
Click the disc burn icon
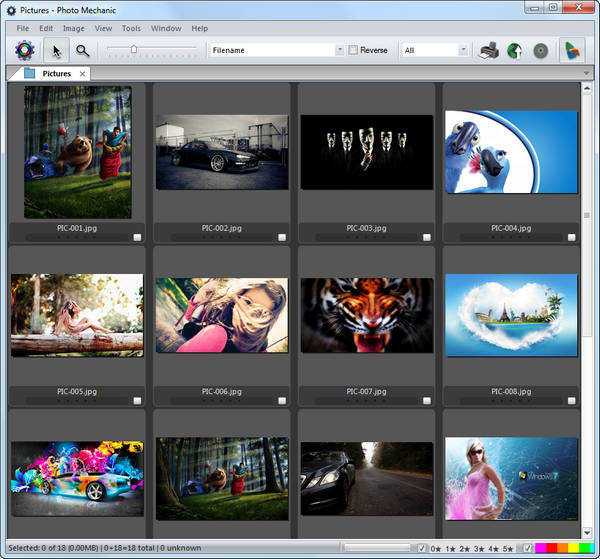pos(540,50)
